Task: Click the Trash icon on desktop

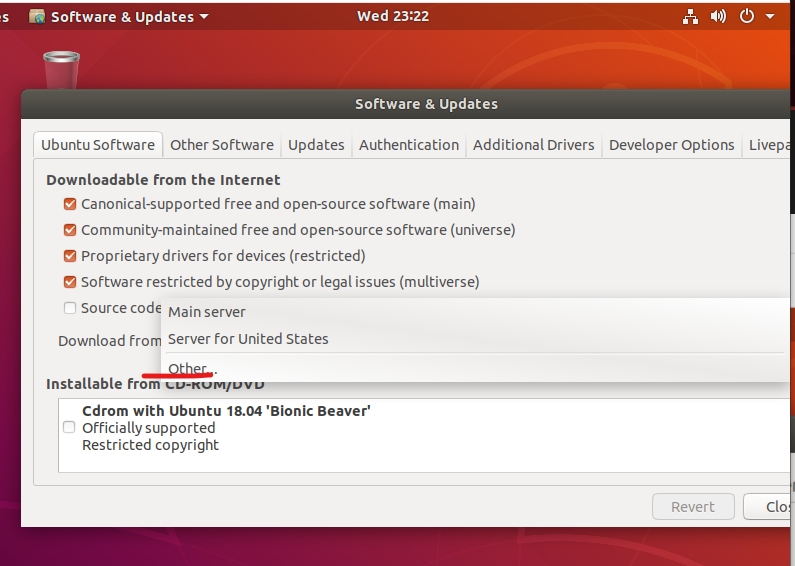Action: coord(61,70)
